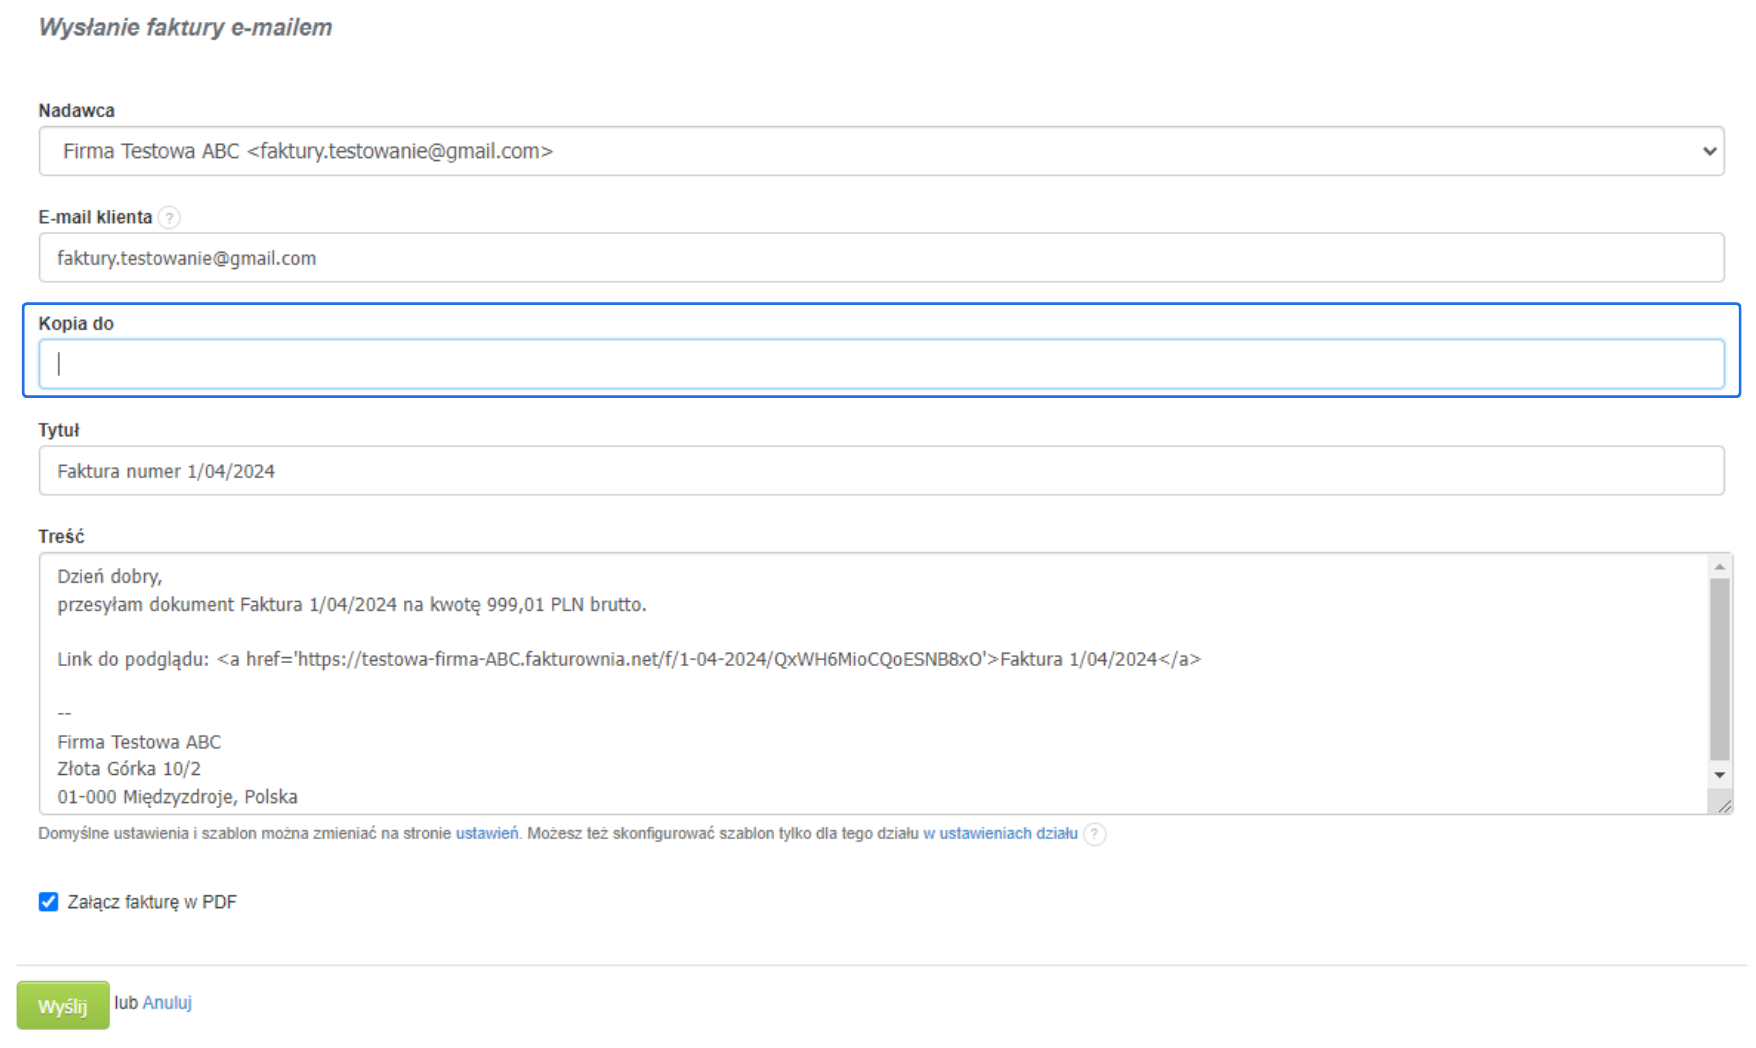
Task: Click the Anuluj cancel link
Action: click(x=167, y=1002)
